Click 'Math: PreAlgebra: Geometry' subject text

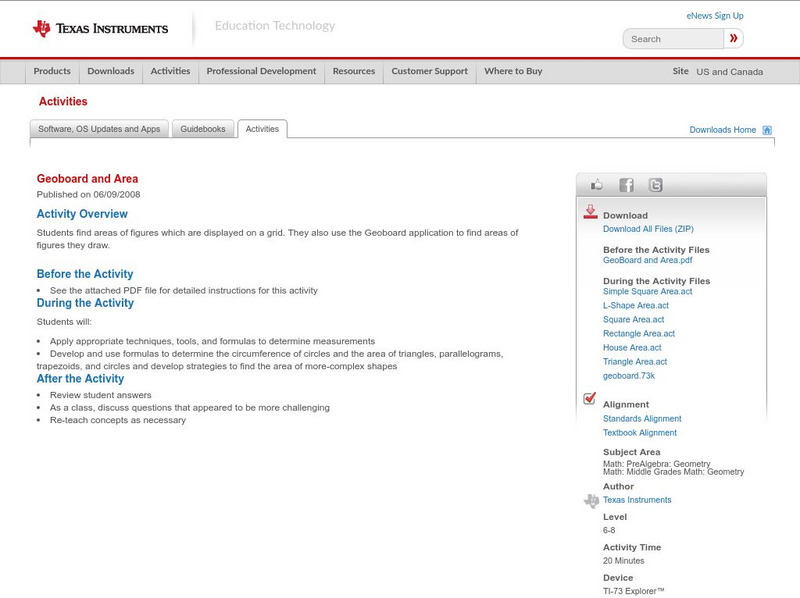(657, 464)
